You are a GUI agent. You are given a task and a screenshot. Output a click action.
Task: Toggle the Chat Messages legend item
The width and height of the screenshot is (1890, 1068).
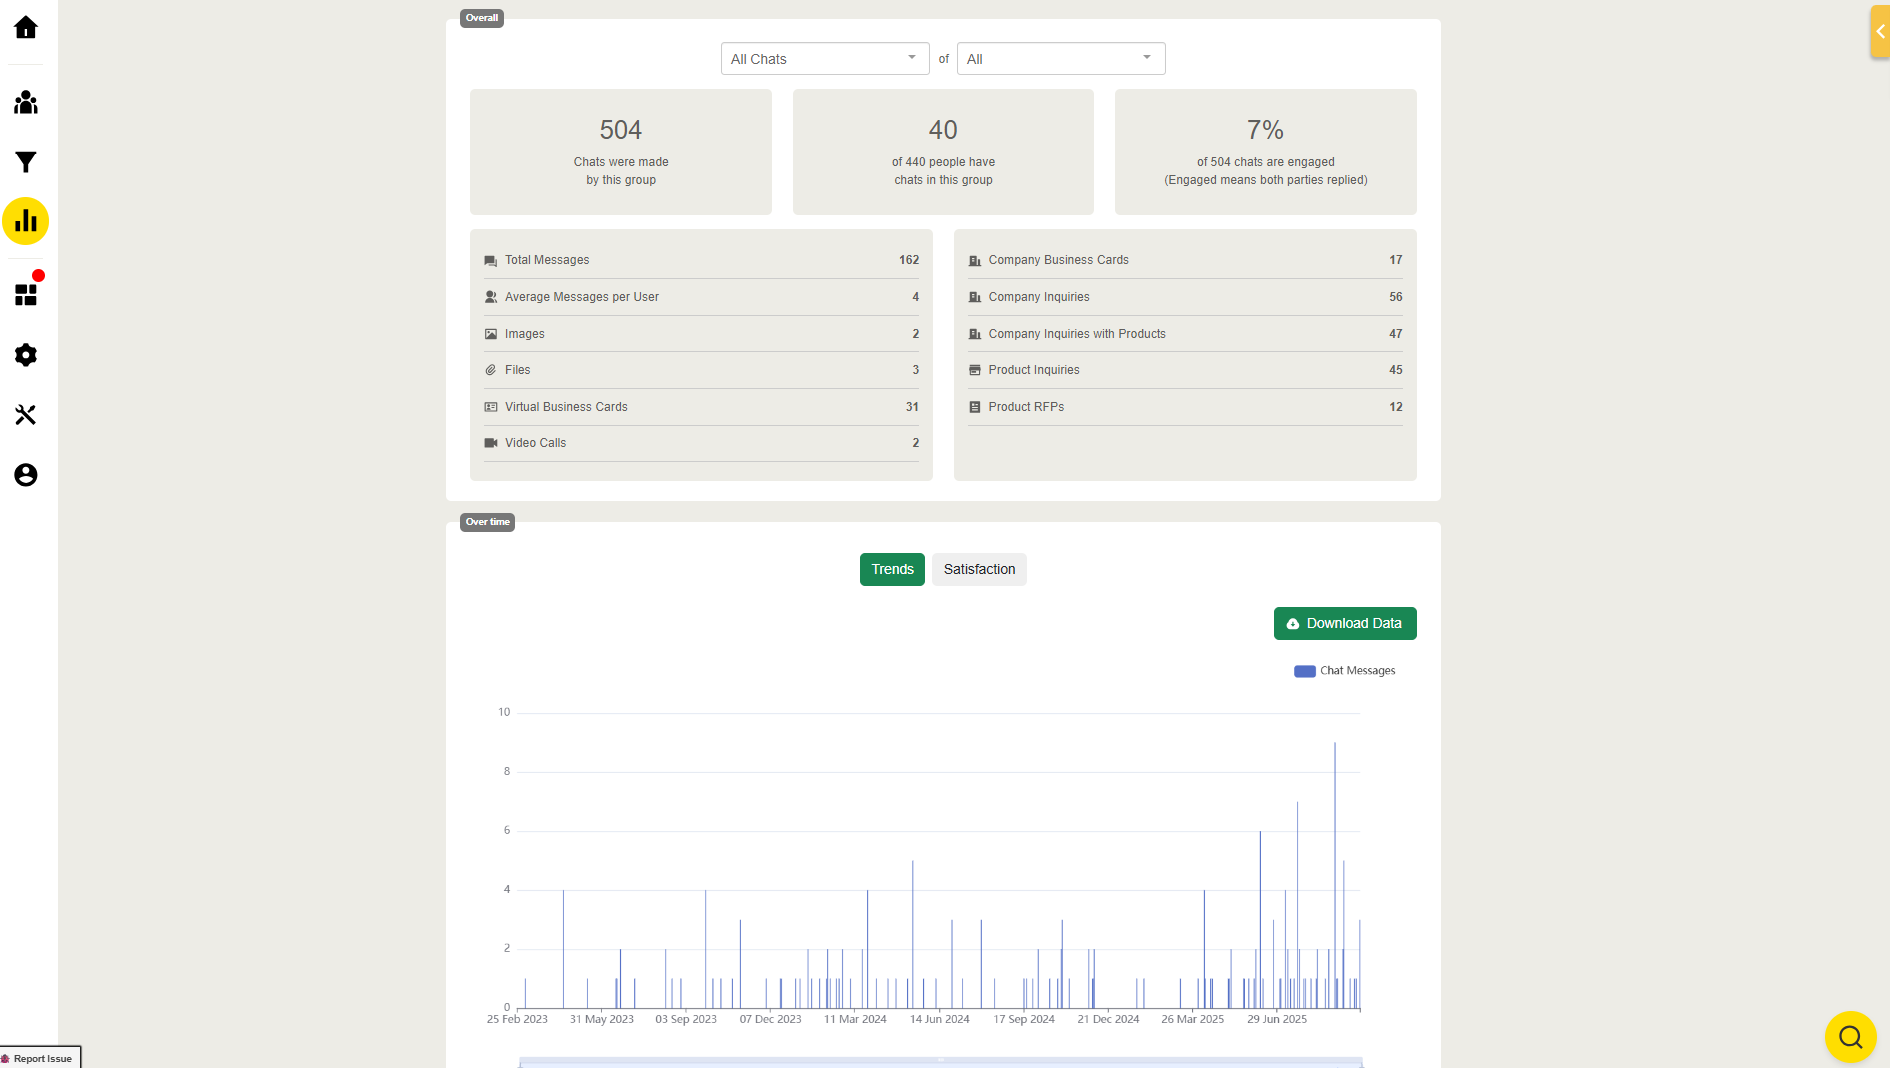point(1345,671)
